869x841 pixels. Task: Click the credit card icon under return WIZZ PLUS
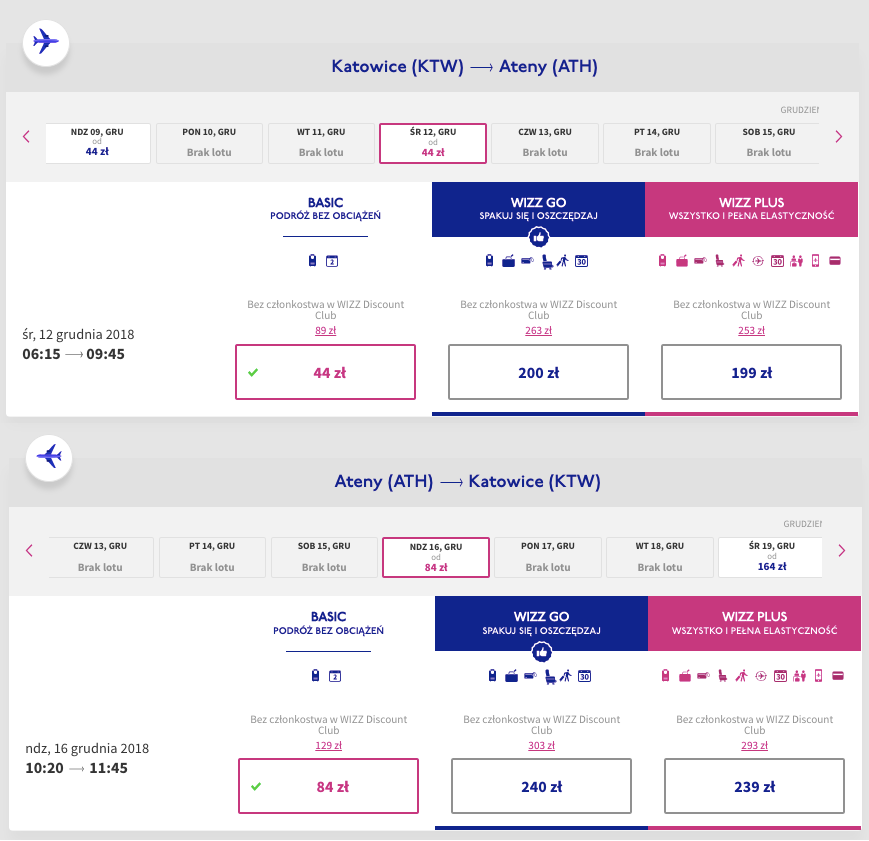(x=838, y=675)
